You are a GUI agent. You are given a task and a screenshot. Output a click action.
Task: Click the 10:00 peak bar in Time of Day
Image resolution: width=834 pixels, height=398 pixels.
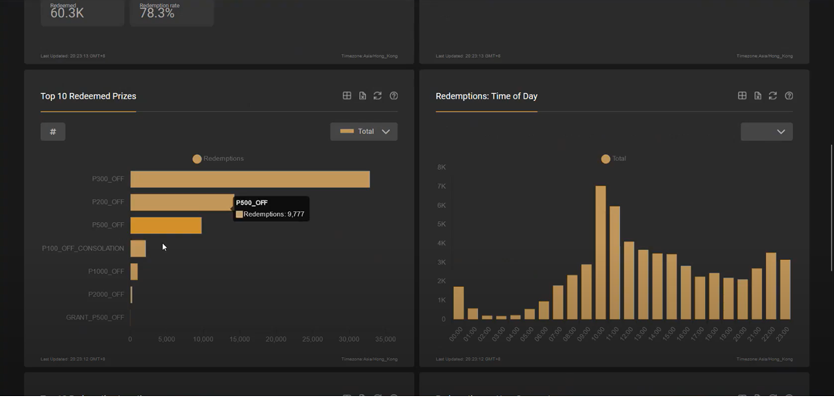[601, 253]
